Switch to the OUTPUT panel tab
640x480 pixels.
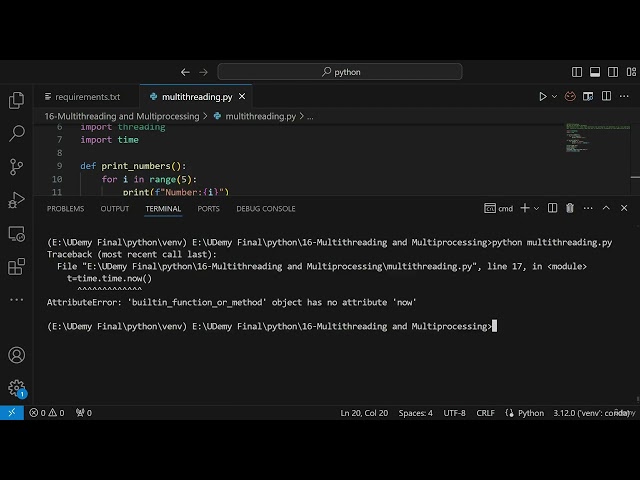(x=115, y=209)
